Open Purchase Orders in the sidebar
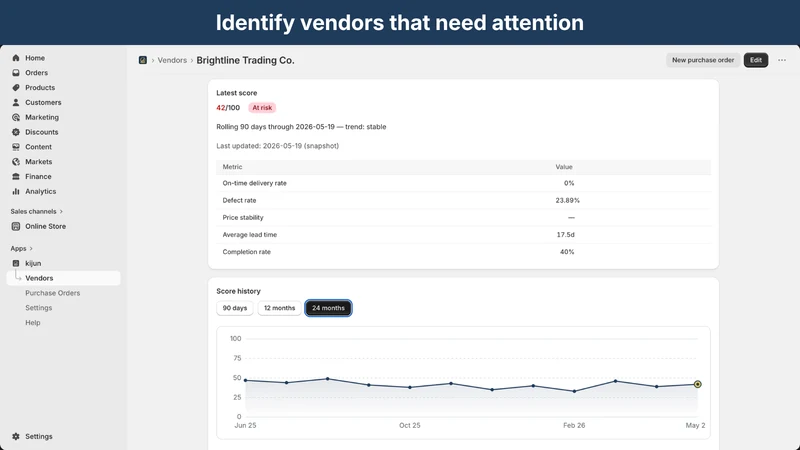Screen dimensions: 800x450 [x=53, y=293]
